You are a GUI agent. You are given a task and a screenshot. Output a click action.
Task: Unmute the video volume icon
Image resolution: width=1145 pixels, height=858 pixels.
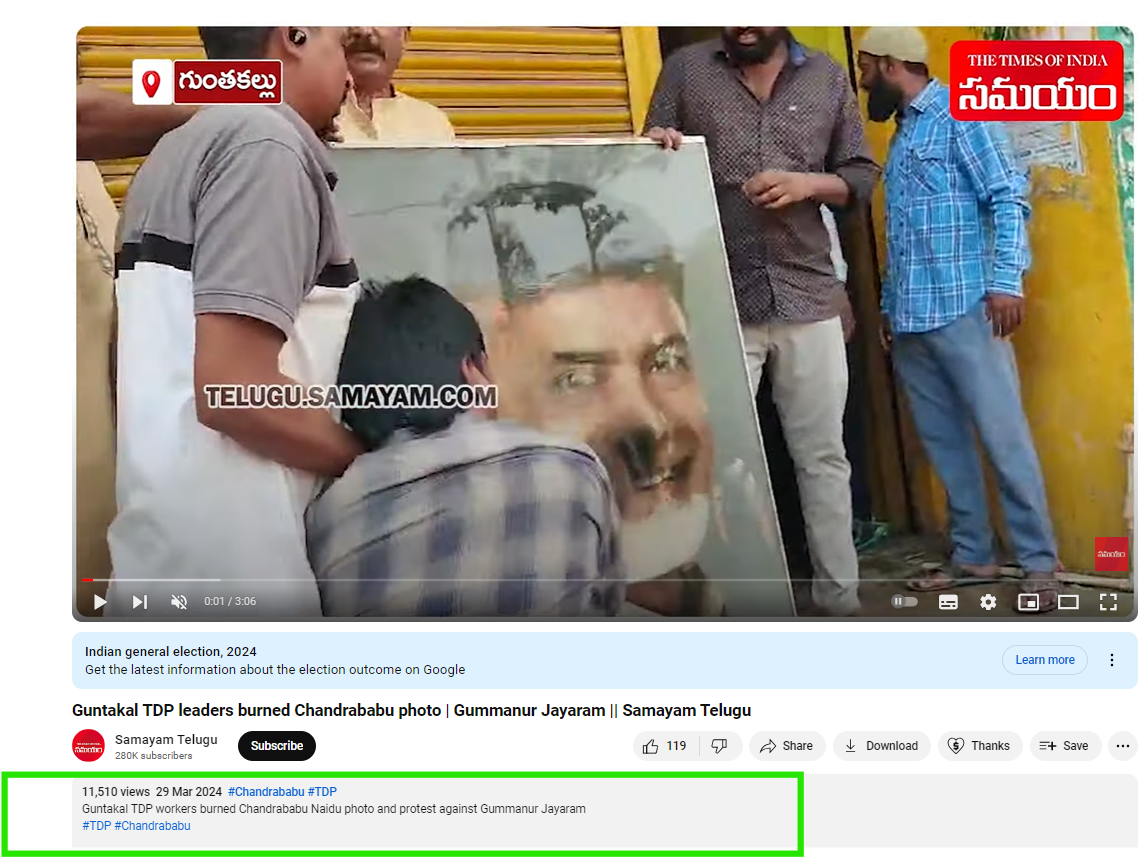(179, 602)
